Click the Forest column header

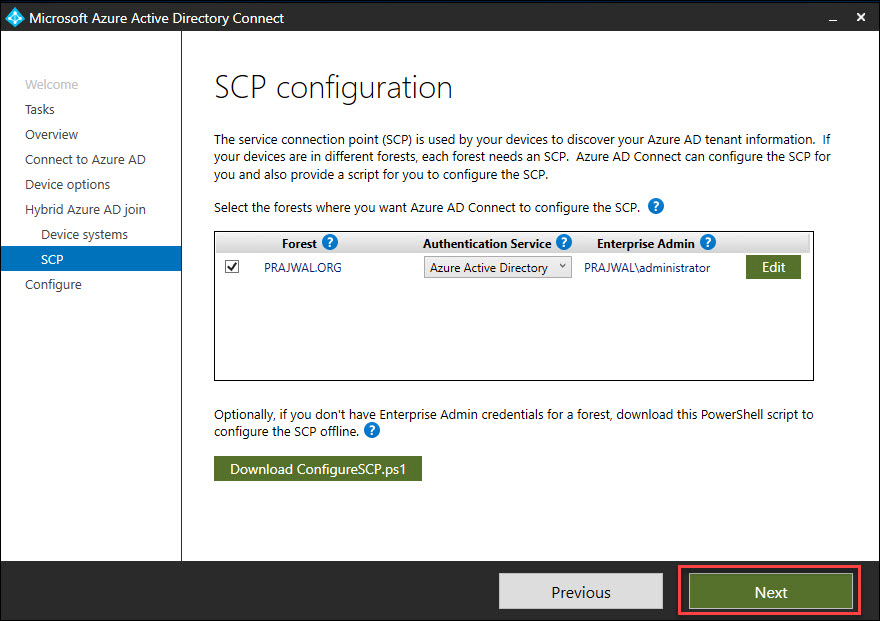(x=299, y=243)
